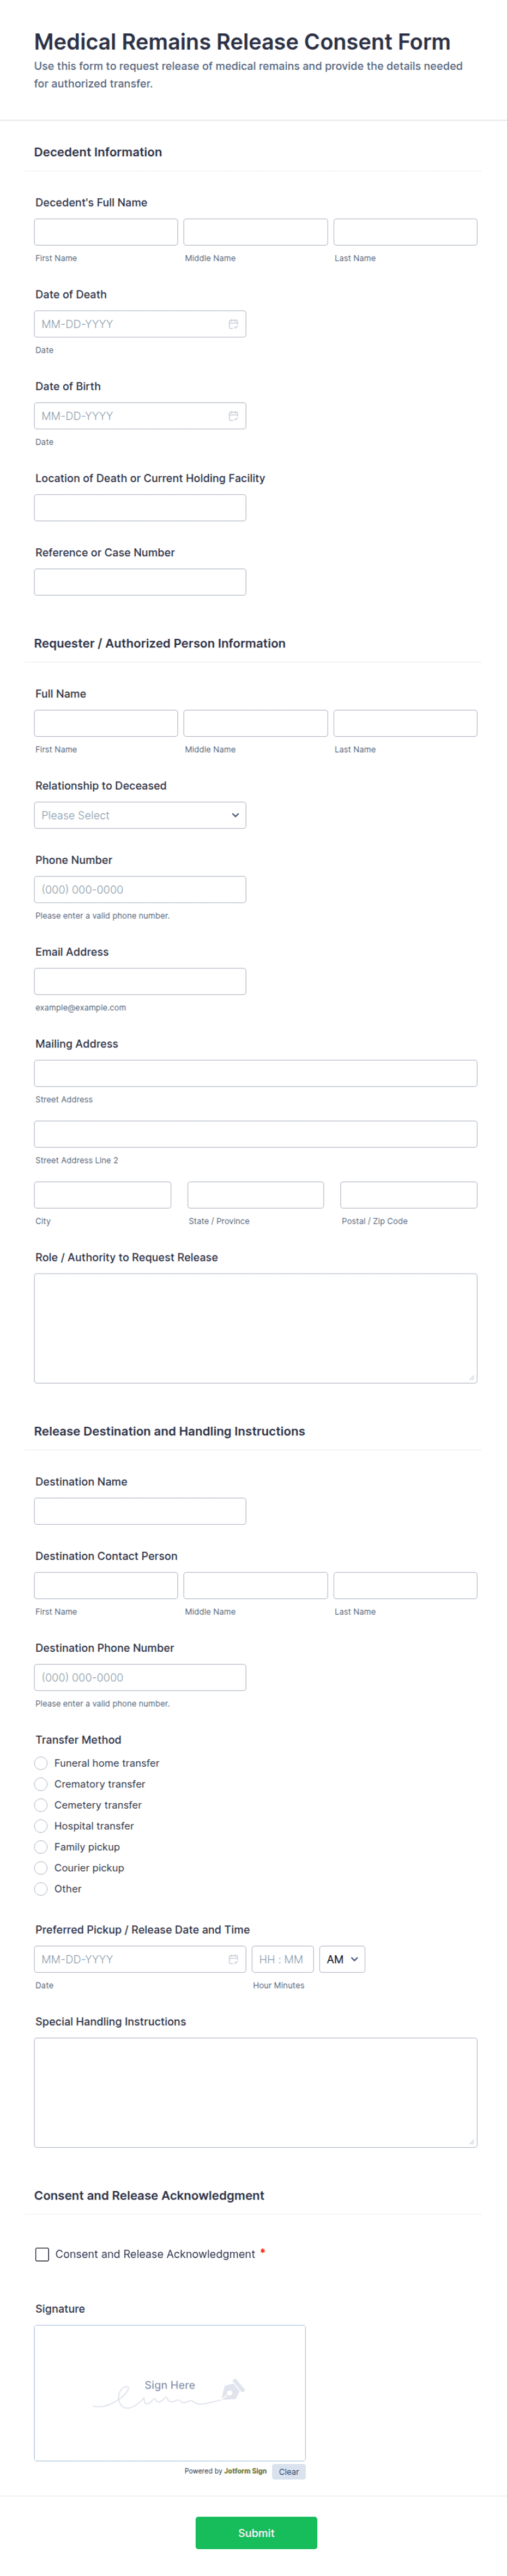
Task: Click the requester Phone Number field
Action: (140, 888)
